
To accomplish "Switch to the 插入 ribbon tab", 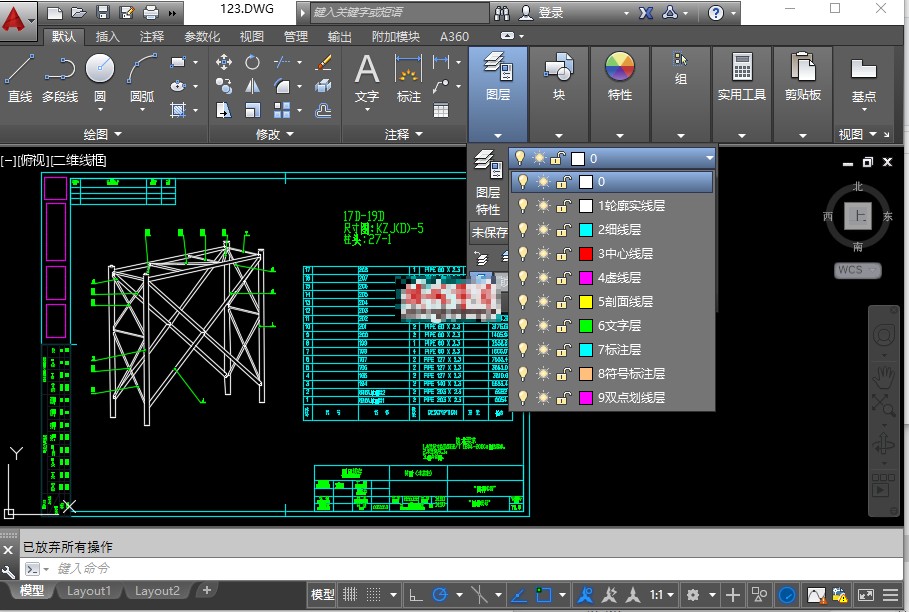I will 106,36.
